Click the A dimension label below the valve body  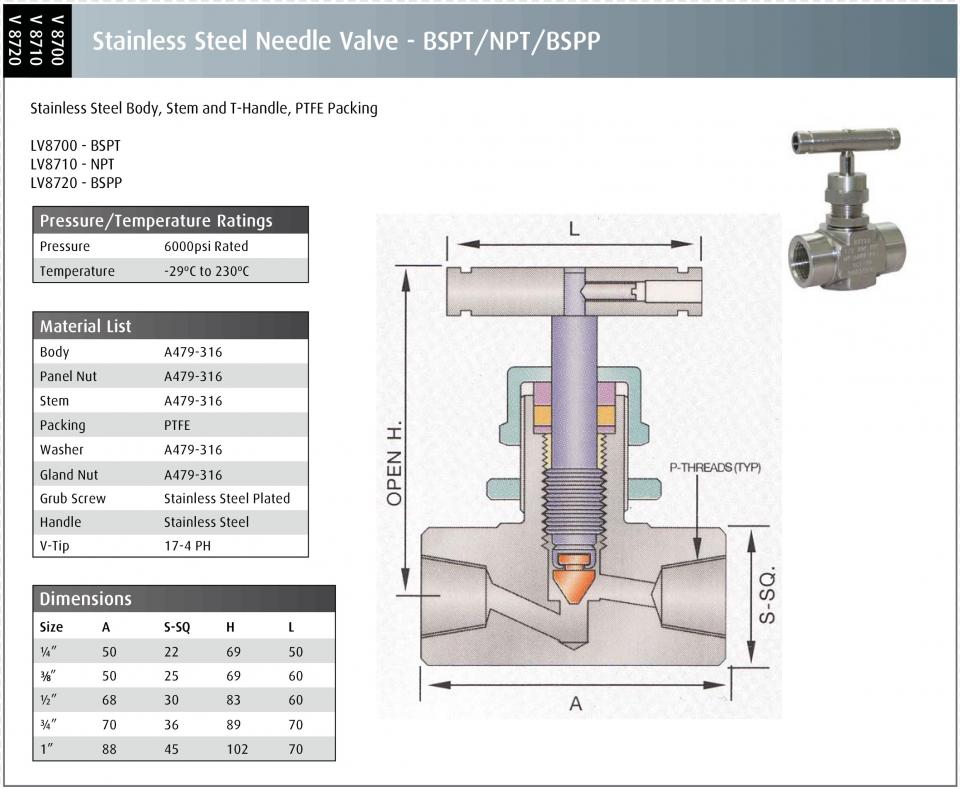coord(576,704)
